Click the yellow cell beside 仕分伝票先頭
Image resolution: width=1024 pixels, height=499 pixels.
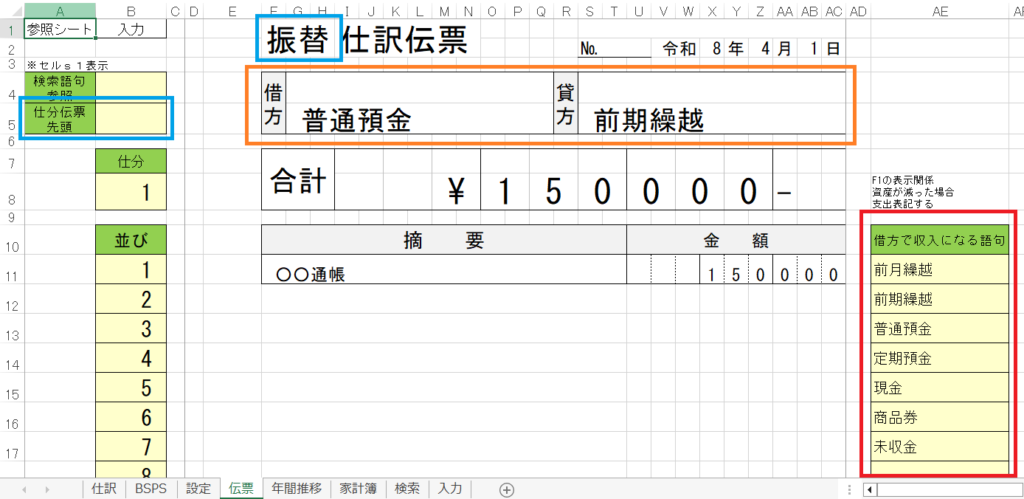[x=131, y=118]
